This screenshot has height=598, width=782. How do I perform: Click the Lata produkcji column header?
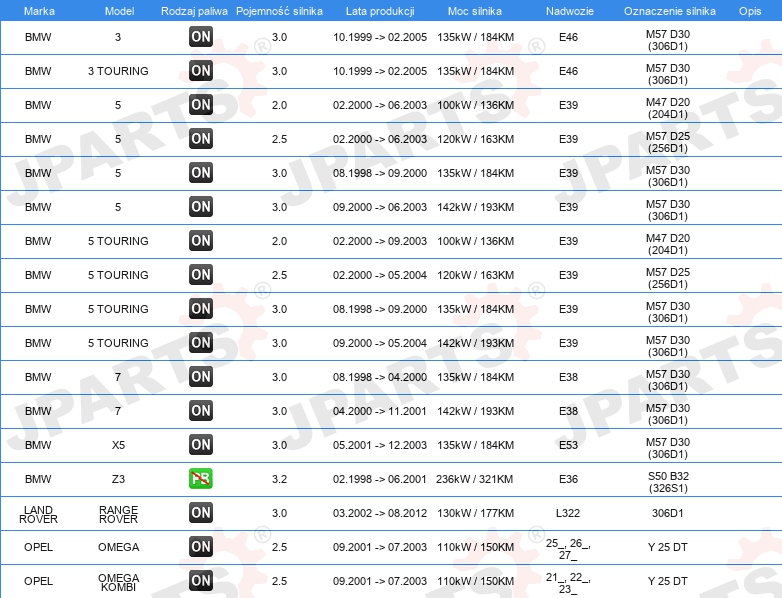[x=380, y=11]
